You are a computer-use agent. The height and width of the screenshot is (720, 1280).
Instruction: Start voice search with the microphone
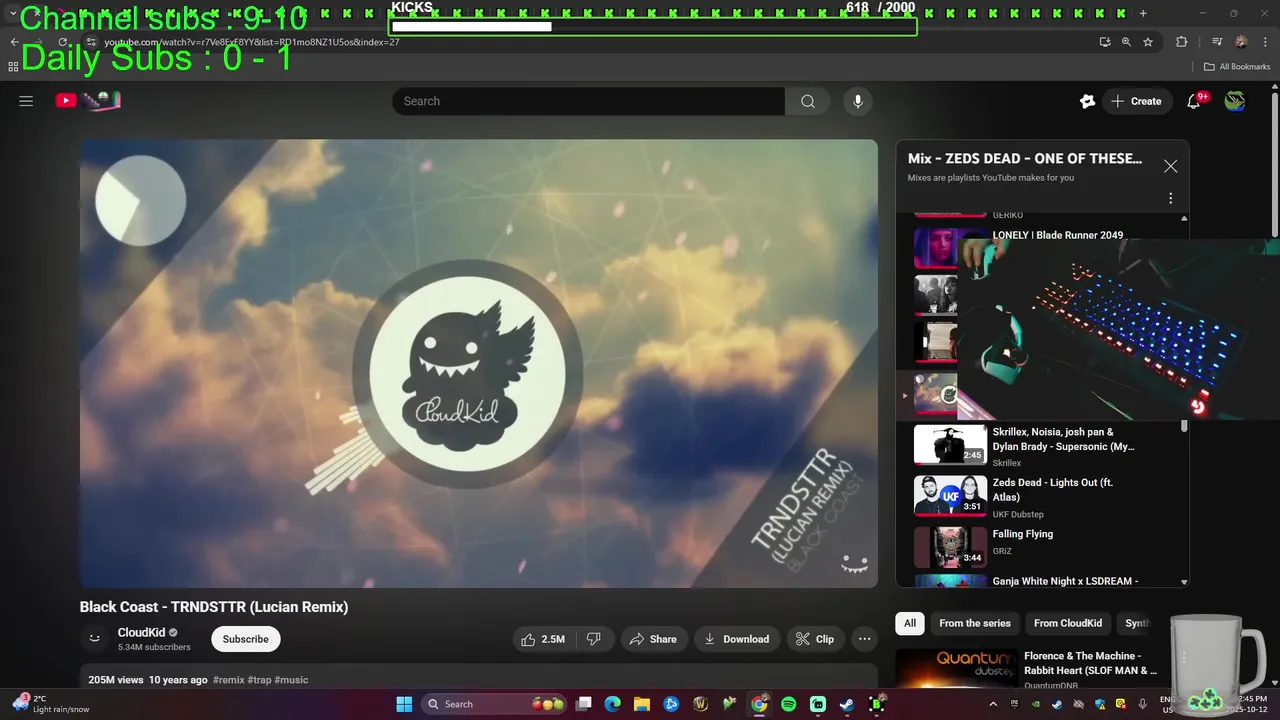(857, 101)
